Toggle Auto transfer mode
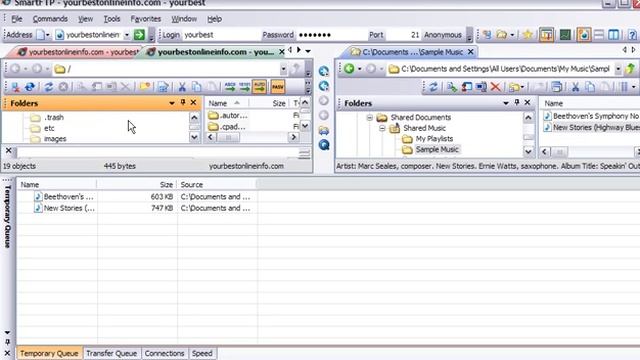 click(260, 87)
